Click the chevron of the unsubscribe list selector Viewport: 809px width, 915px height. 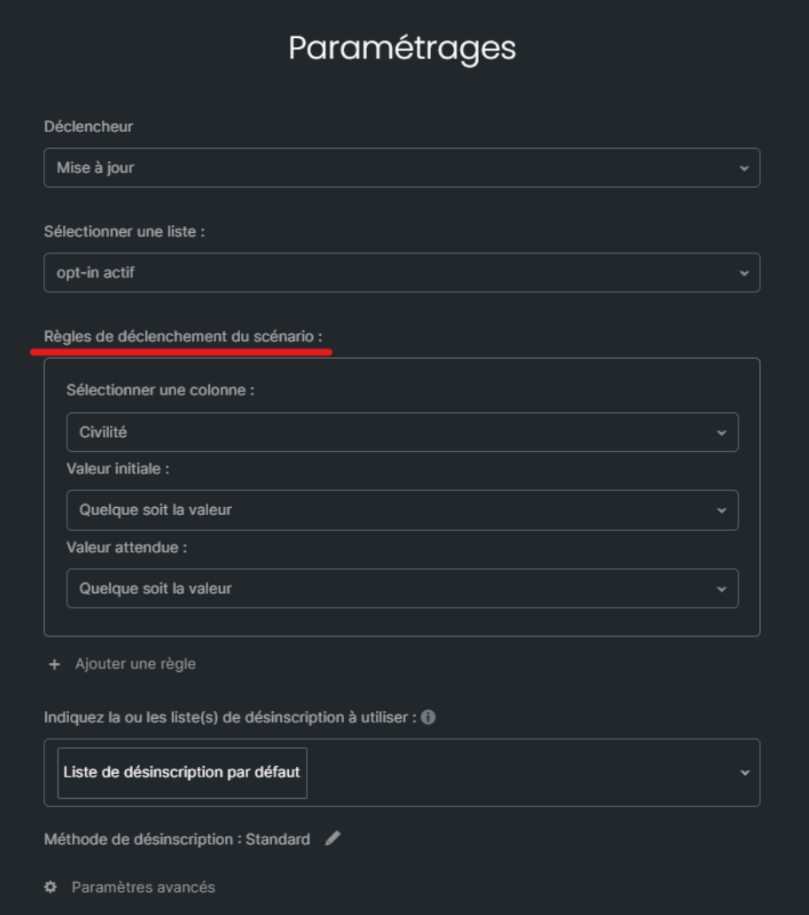743,773
